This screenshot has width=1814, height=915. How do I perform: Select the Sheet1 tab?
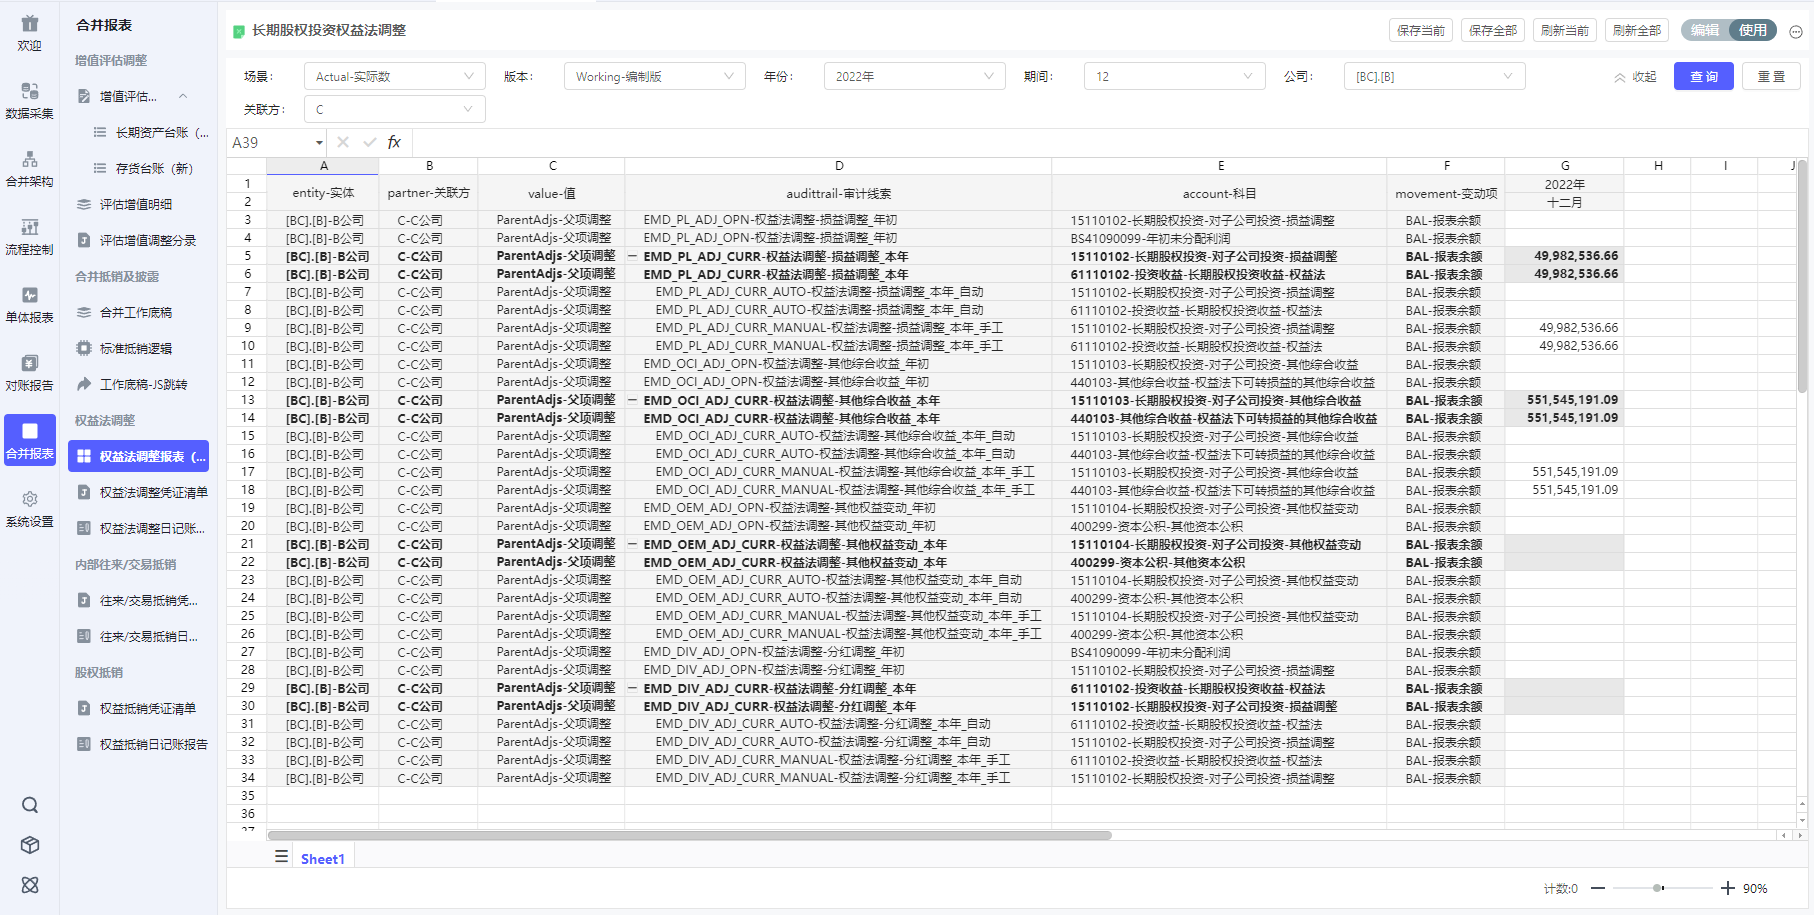click(322, 859)
